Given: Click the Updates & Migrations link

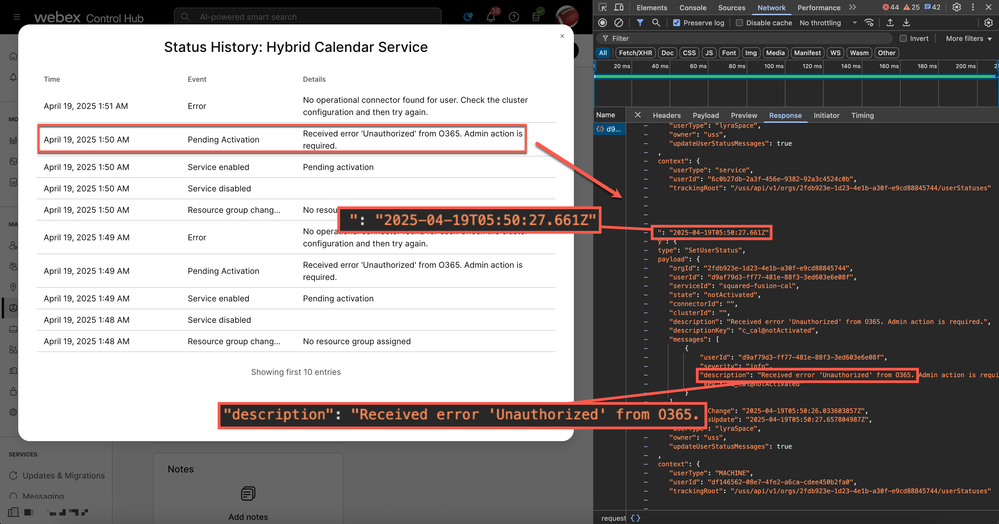Looking at the screenshot, I should pos(63,476).
